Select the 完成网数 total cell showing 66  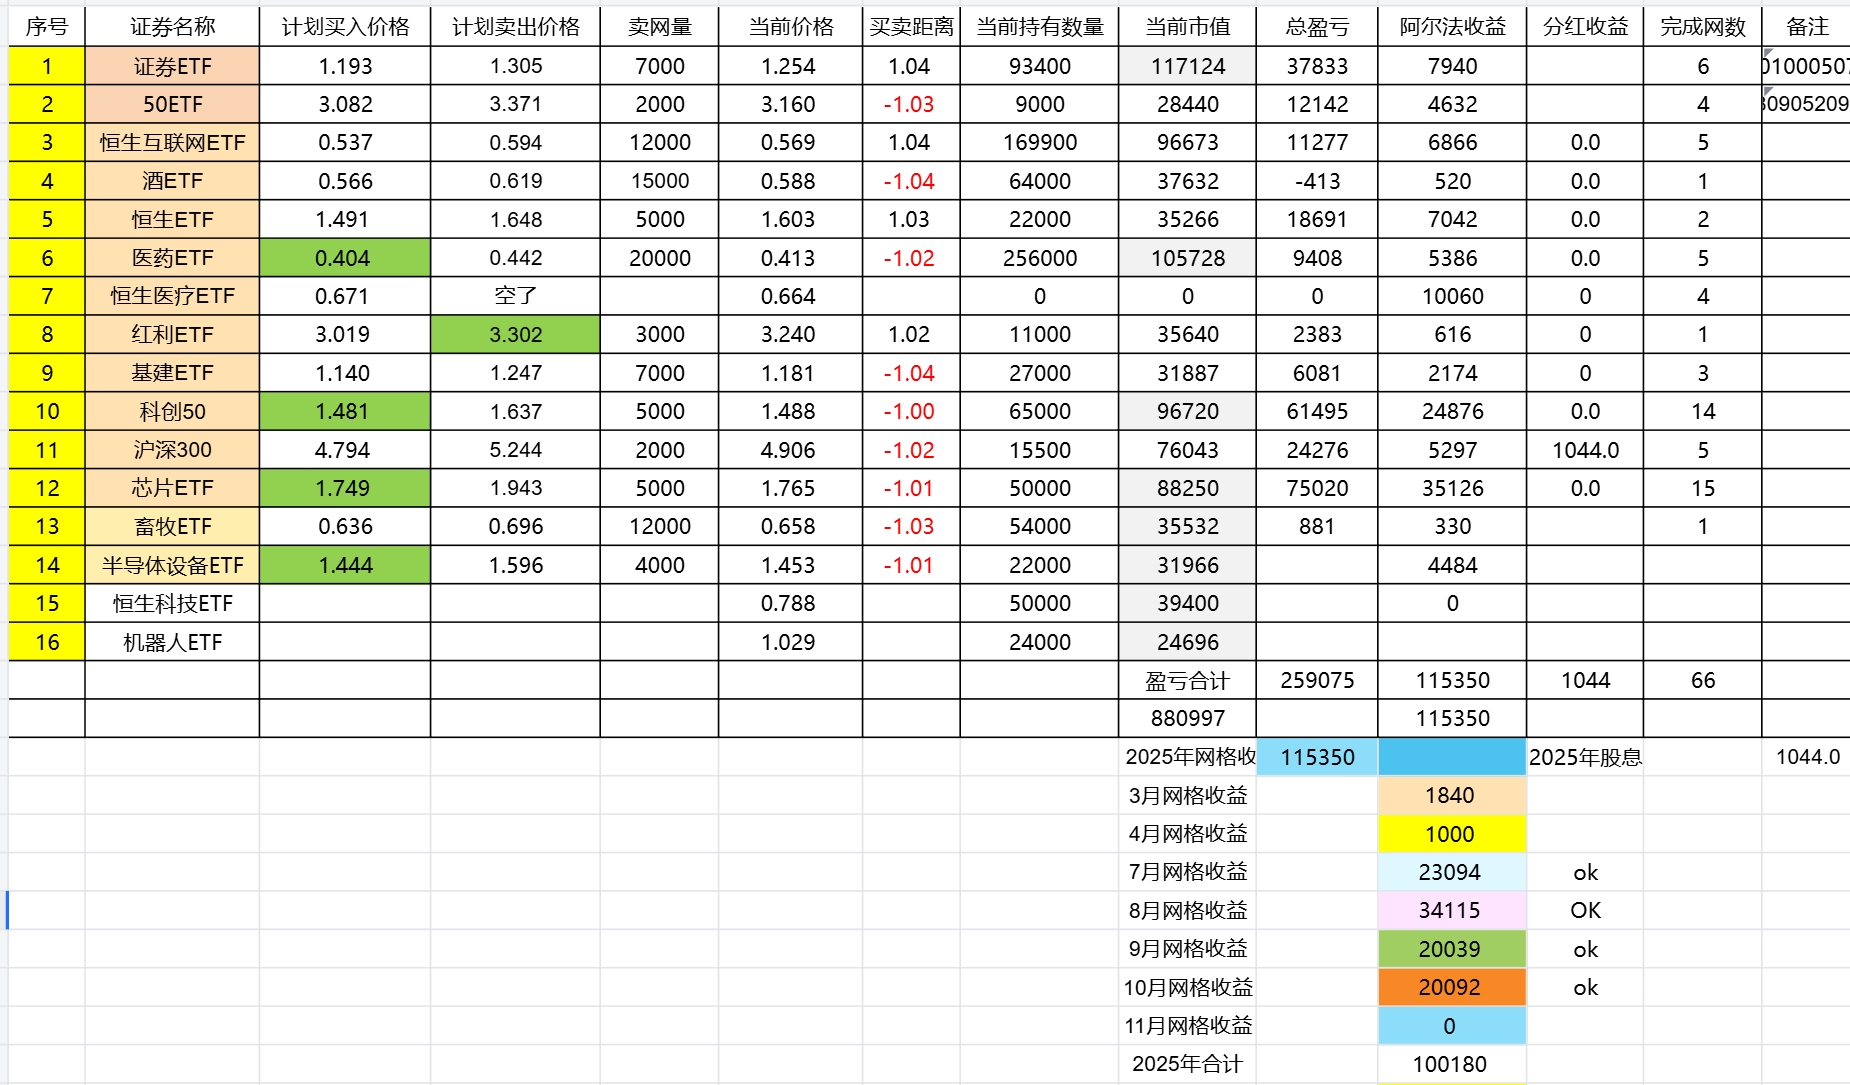(x=1702, y=681)
